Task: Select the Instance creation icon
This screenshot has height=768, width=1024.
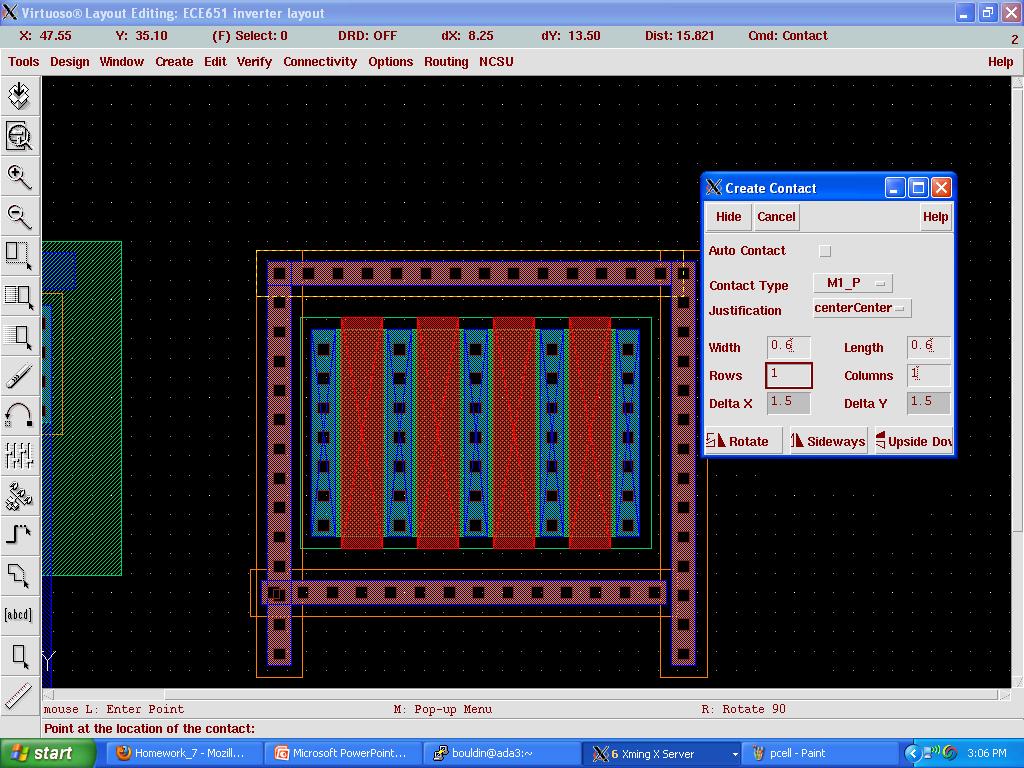Action: pos(20,495)
